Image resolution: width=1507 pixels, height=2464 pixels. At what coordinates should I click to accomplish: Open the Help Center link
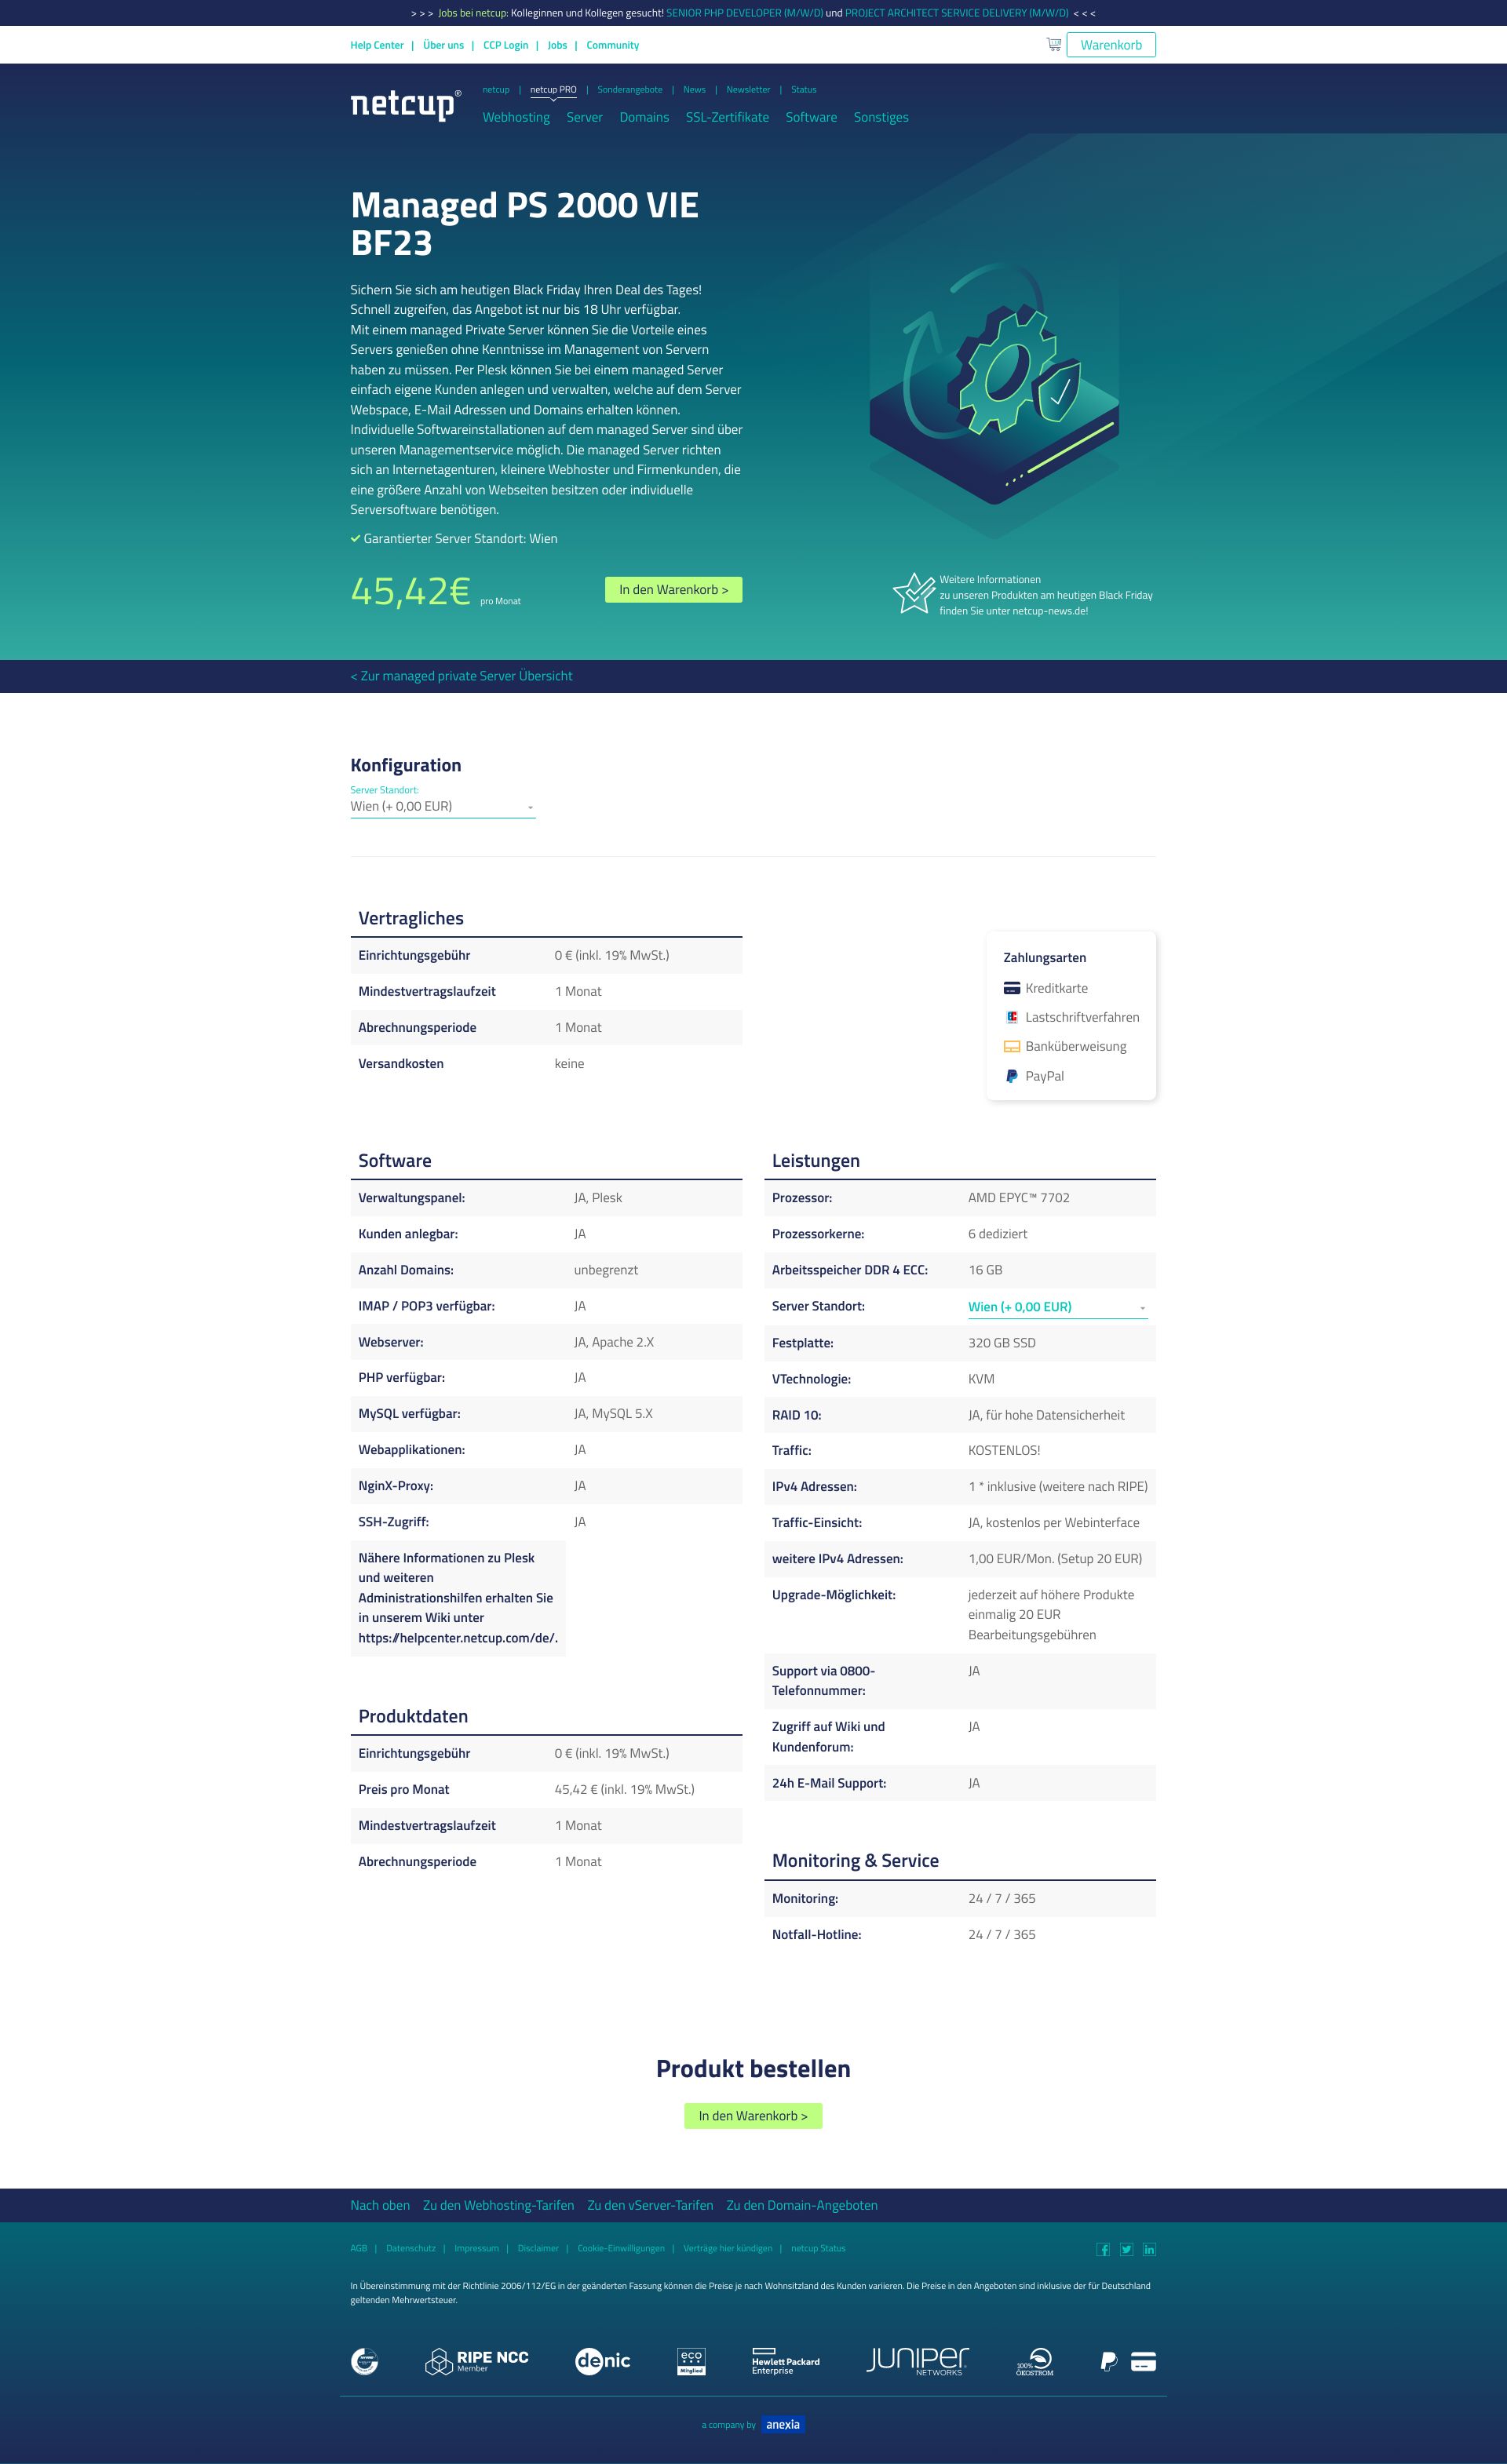[377, 45]
